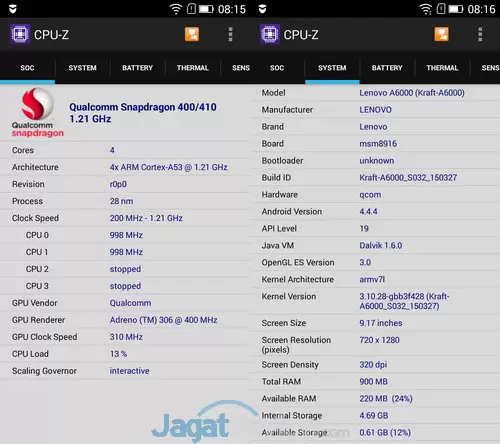
Task: Tap the Wi-Fi status icon in left status bar
Action: point(176,9)
